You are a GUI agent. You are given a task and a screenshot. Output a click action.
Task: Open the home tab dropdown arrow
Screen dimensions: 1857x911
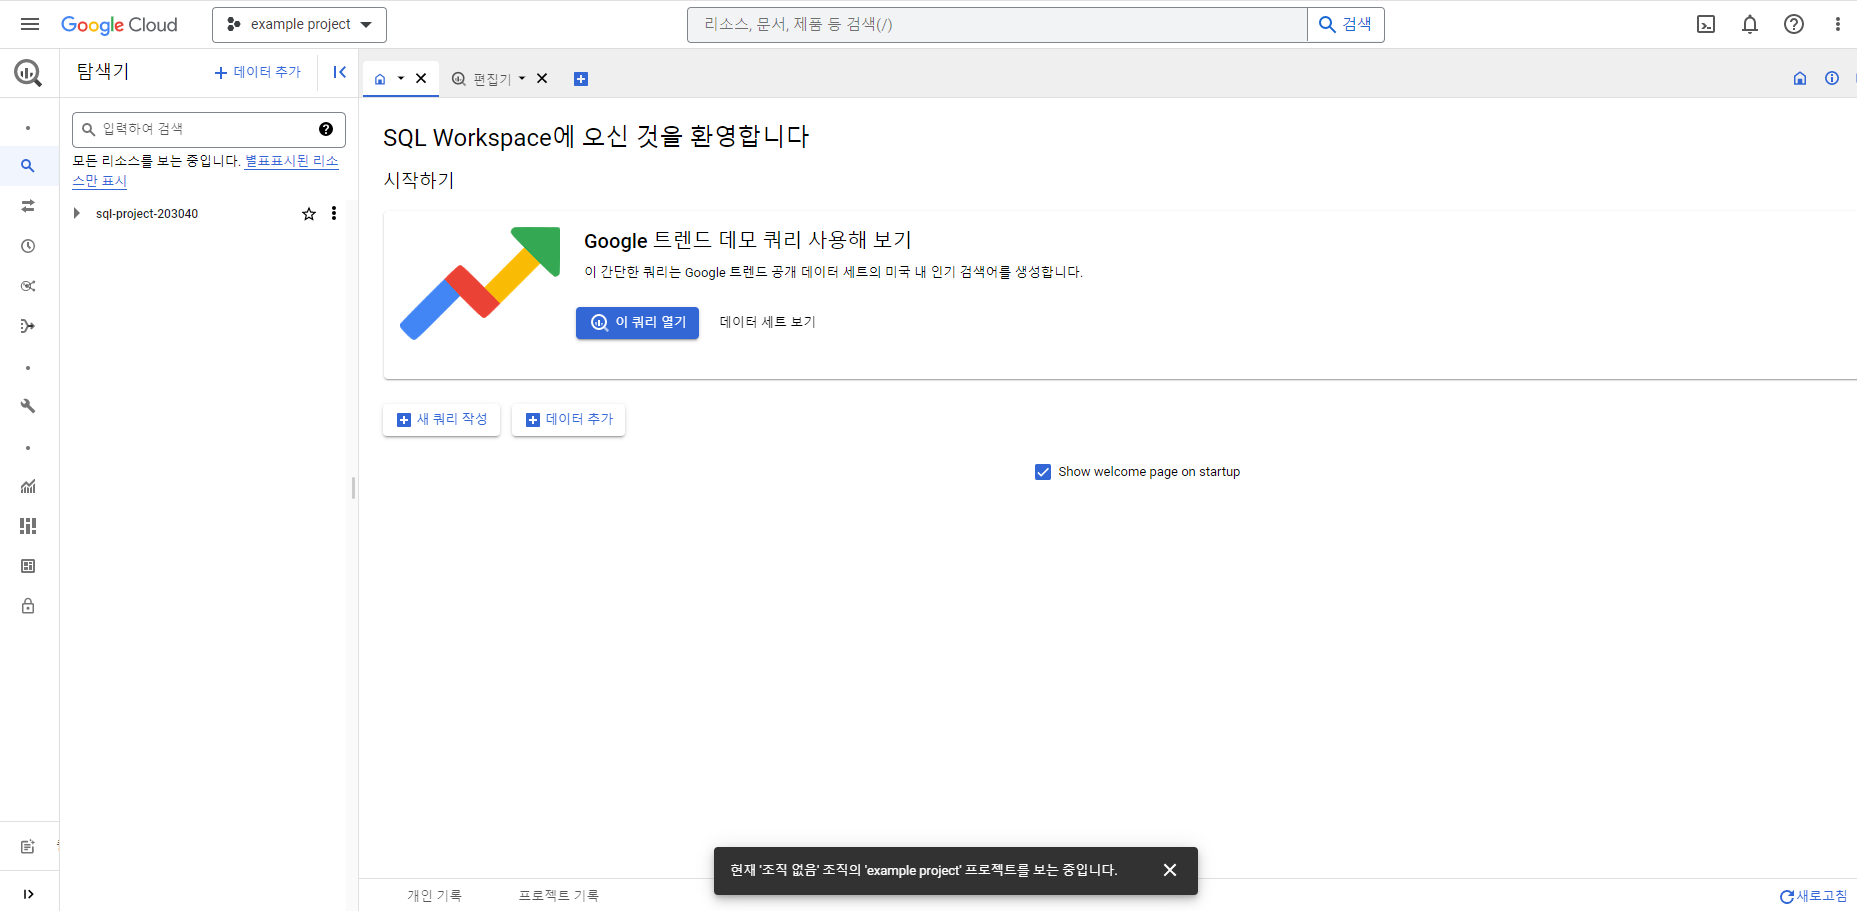[401, 78]
